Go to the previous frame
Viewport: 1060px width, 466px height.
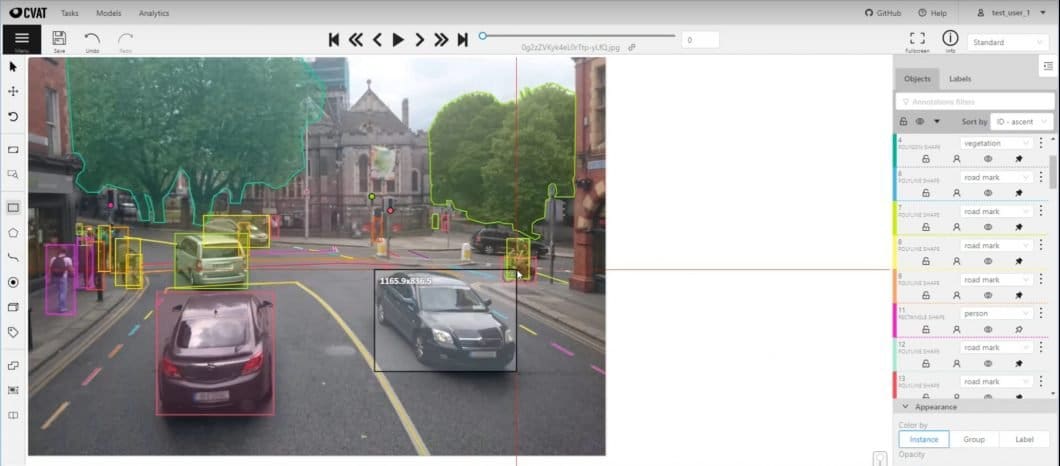point(377,40)
